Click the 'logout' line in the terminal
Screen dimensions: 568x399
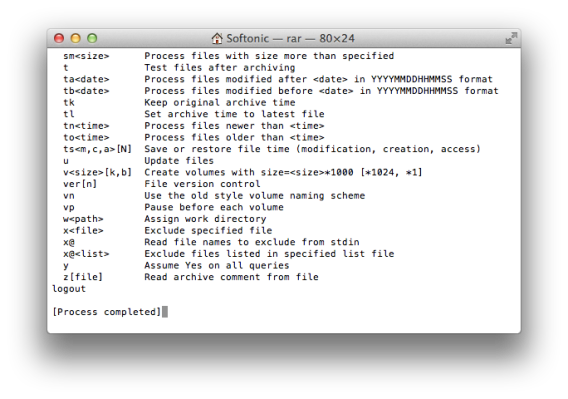tap(69, 289)
